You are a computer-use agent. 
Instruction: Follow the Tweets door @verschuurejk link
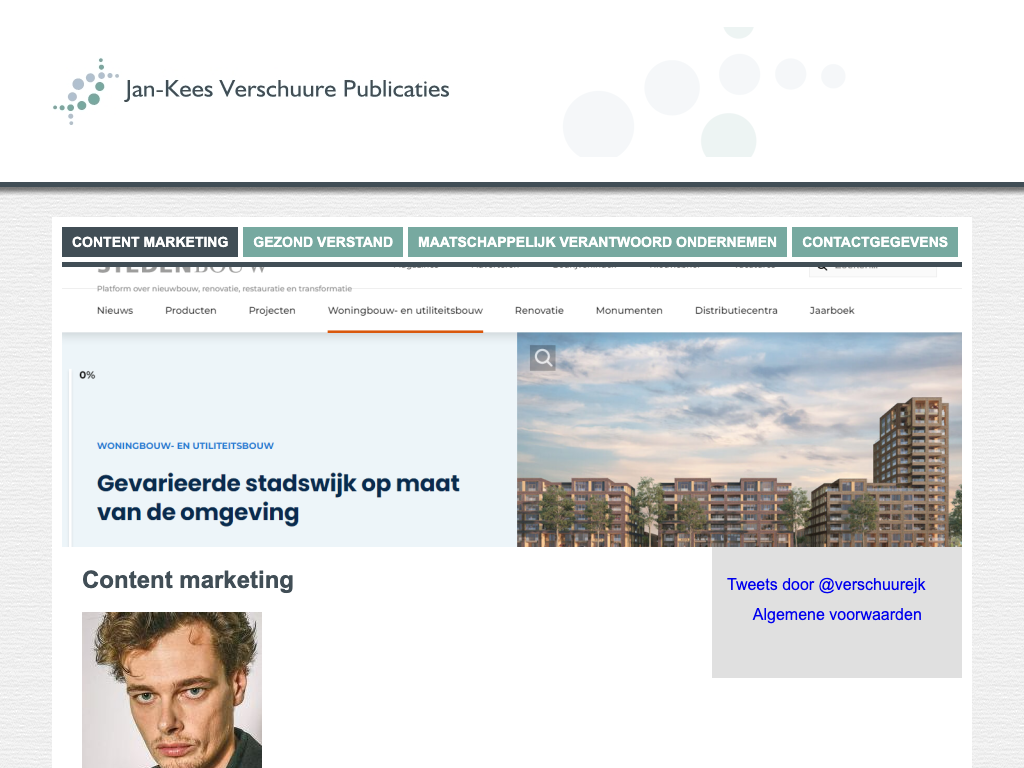[826, 585]
